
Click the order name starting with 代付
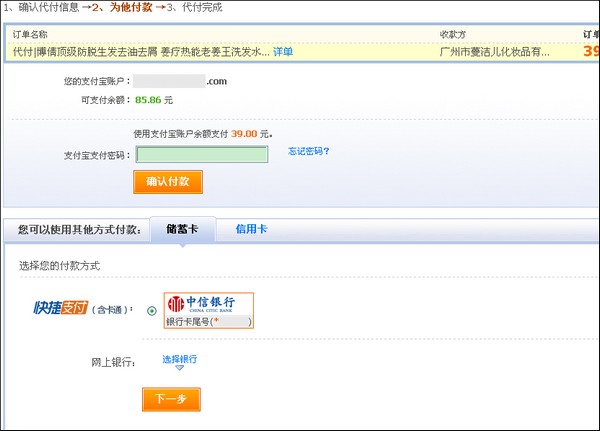point(141,52)
